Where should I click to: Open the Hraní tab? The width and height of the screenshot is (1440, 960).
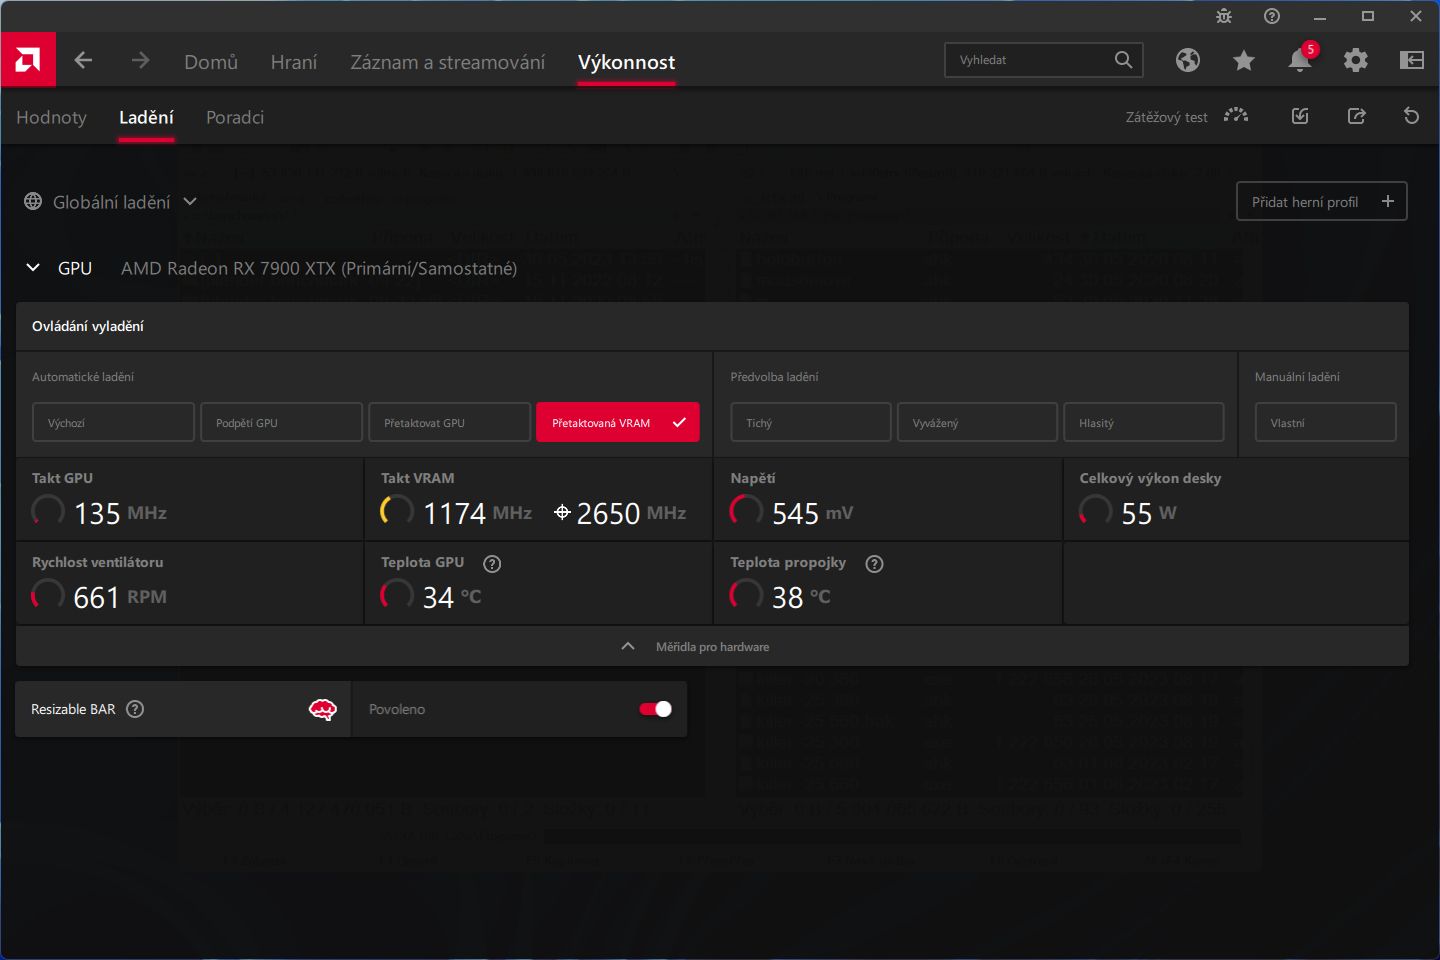click(294, 62)
